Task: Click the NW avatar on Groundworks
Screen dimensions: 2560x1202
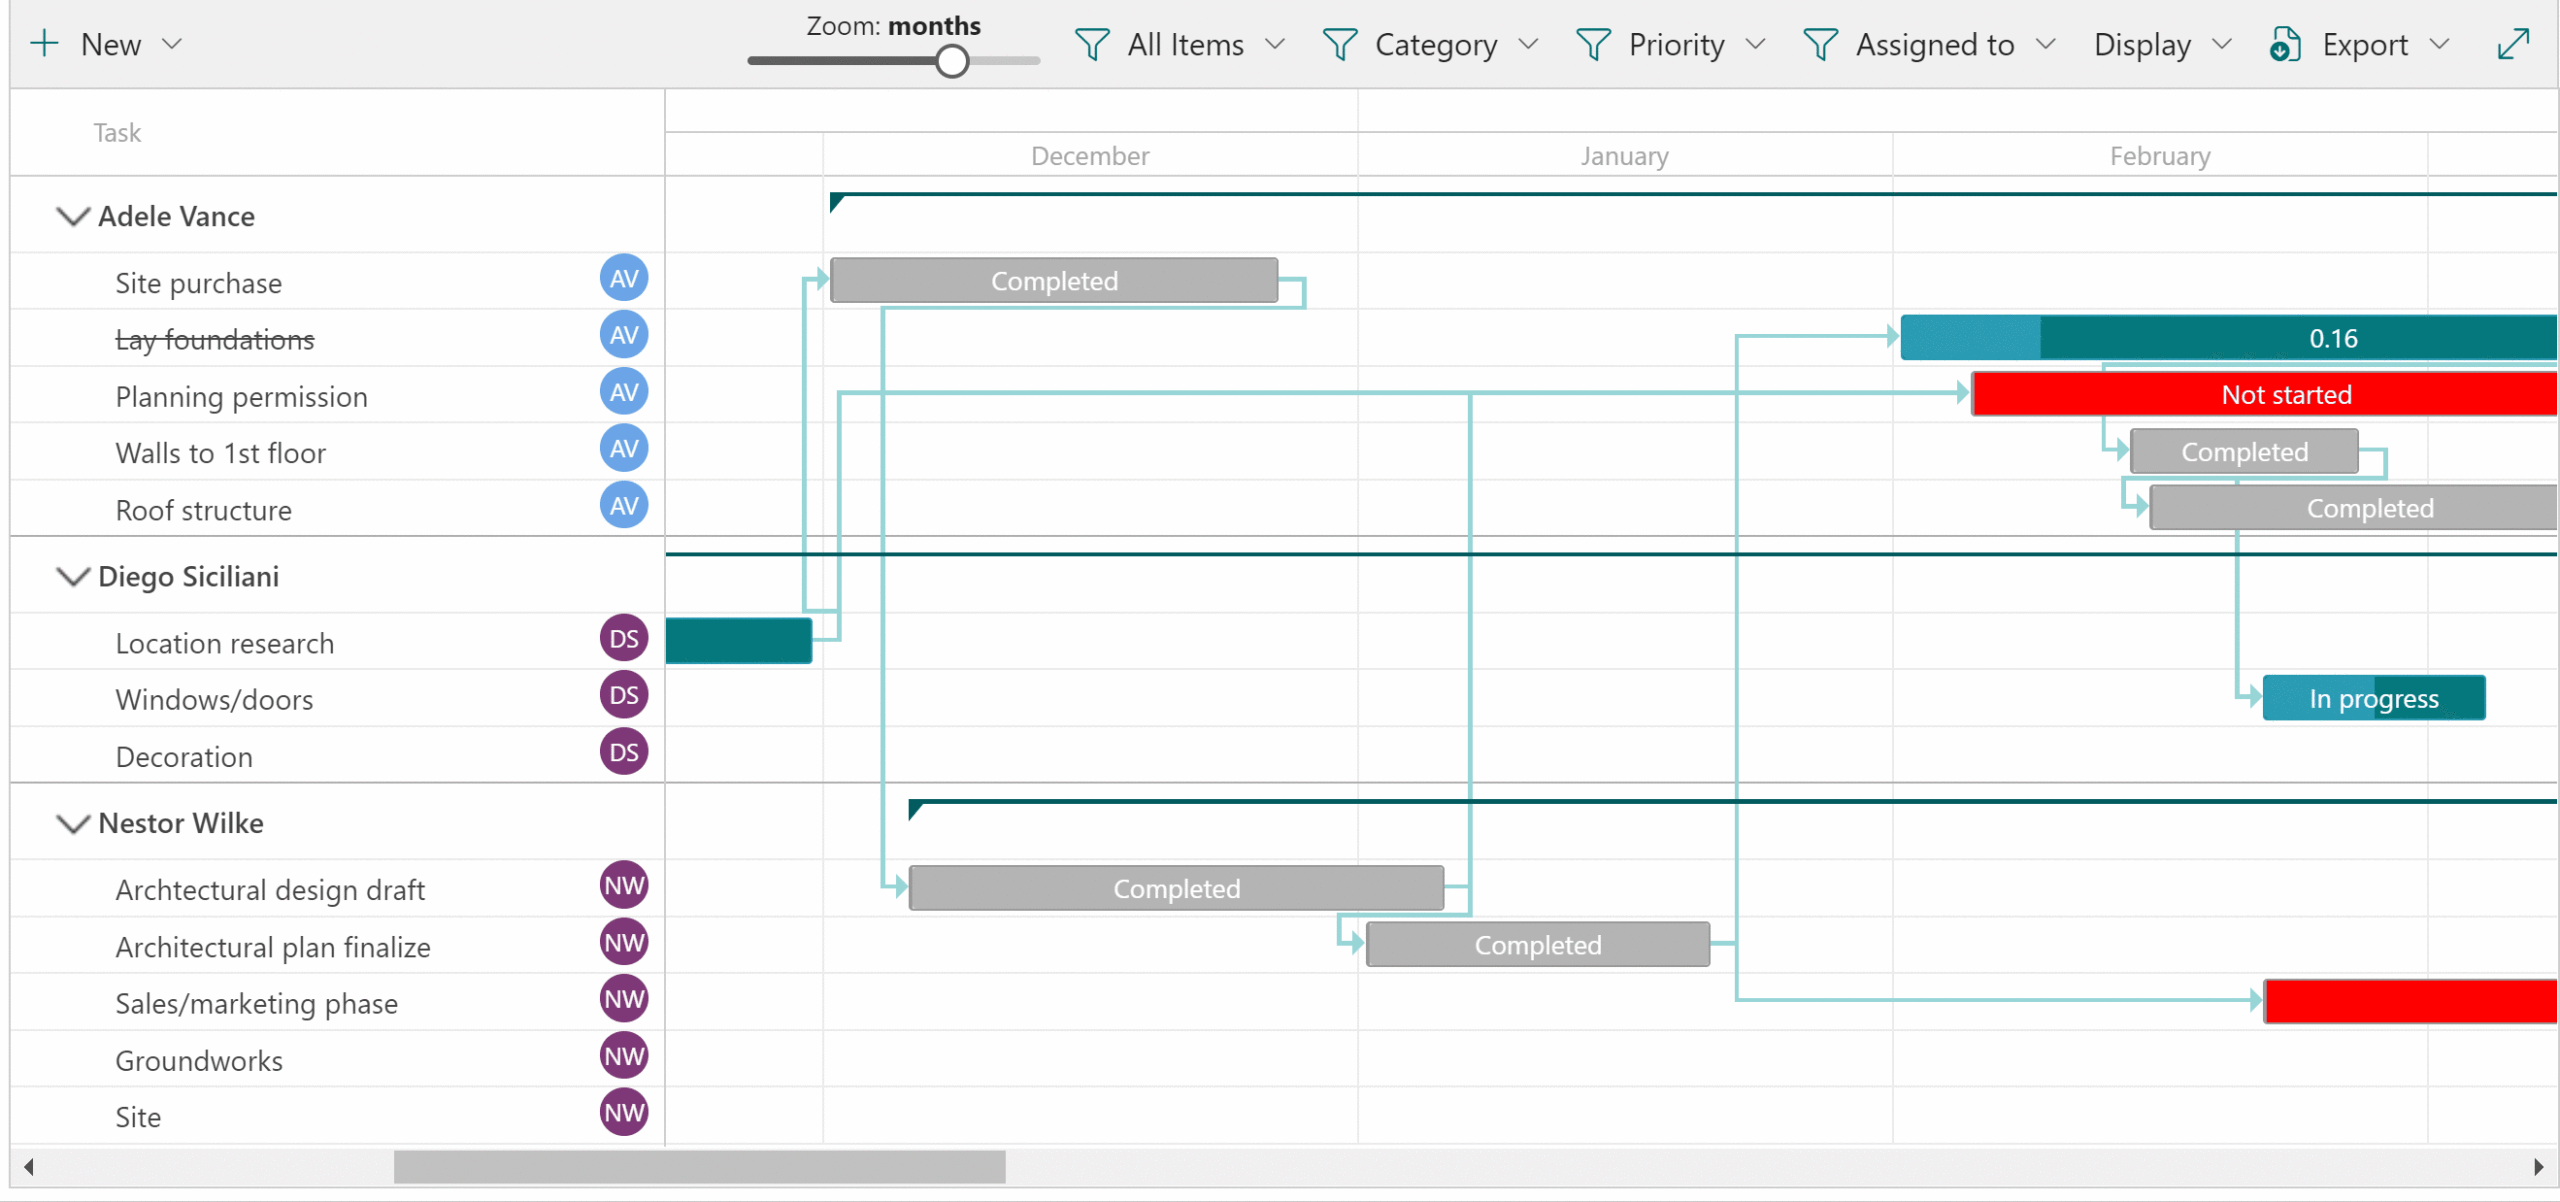Action: (x=623, y=1054)
